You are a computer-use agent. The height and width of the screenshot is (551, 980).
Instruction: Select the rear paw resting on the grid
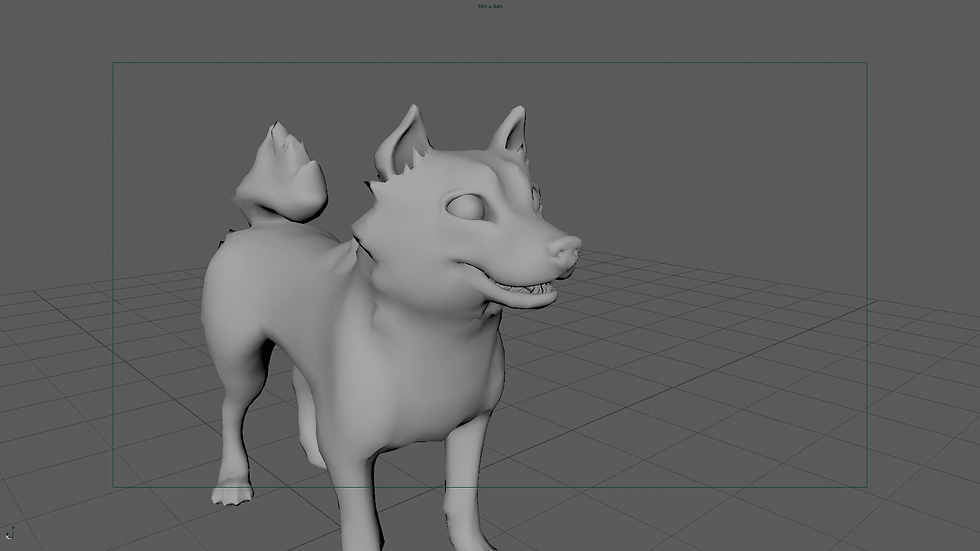pyautogui.click(x=232, y=492)
